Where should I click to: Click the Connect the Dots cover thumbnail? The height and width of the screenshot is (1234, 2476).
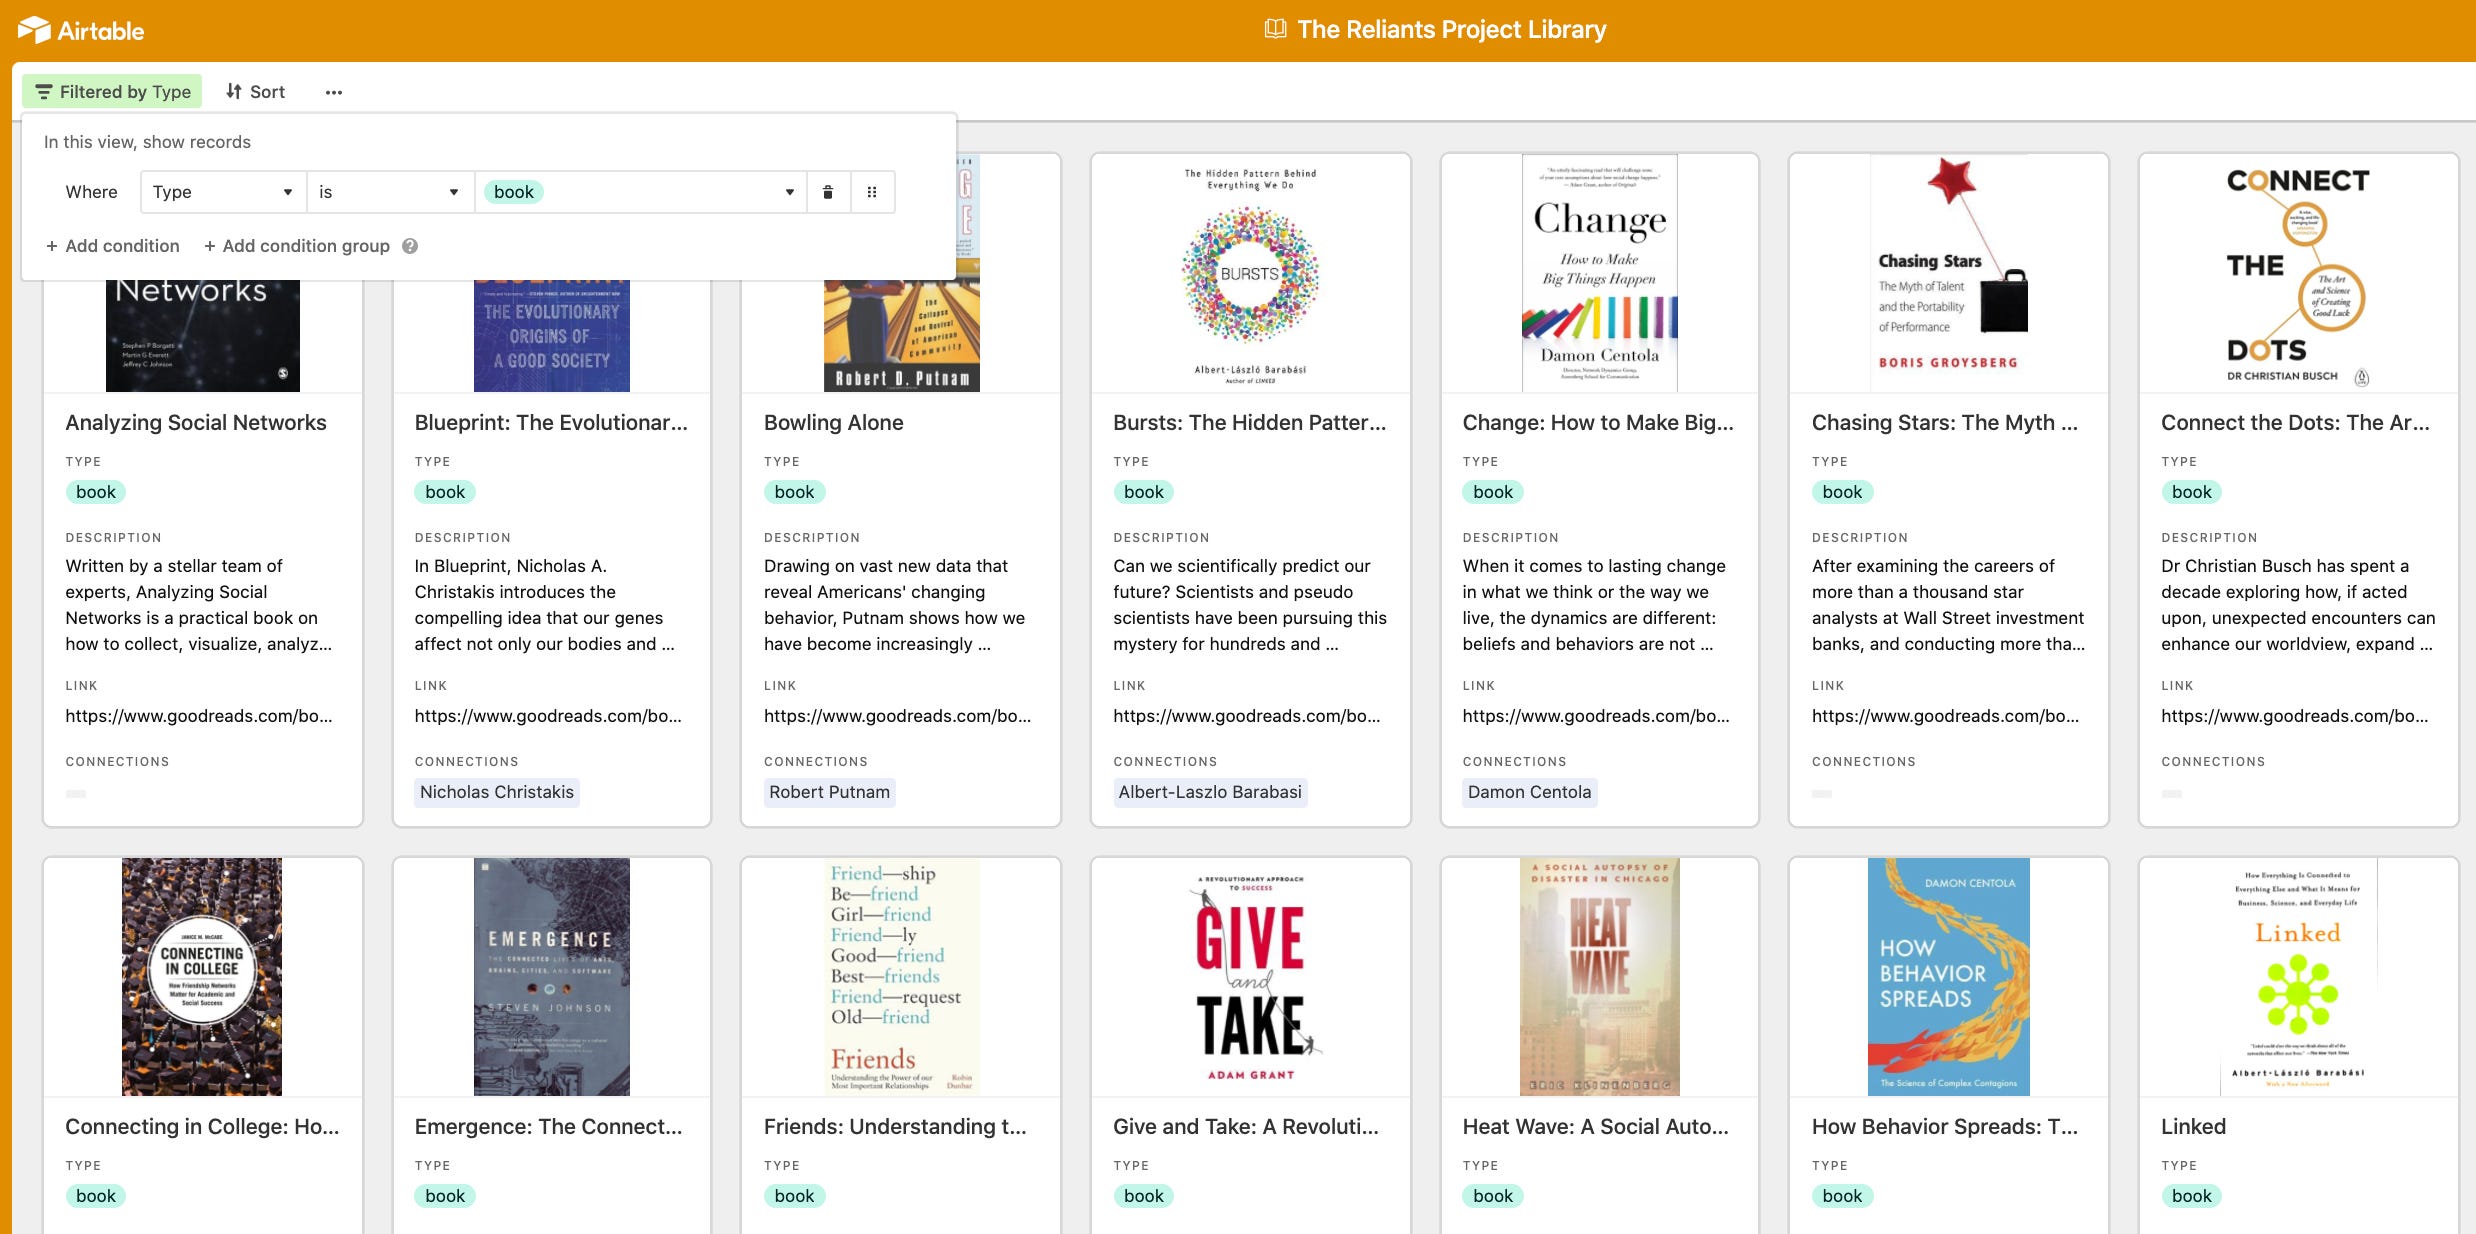2298,273
